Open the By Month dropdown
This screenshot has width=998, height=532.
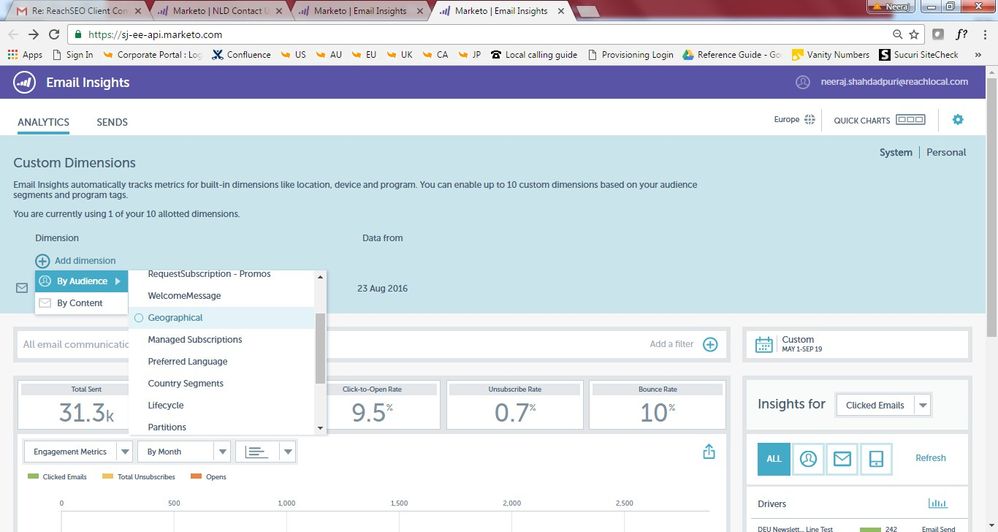click(x=222, y=452)
